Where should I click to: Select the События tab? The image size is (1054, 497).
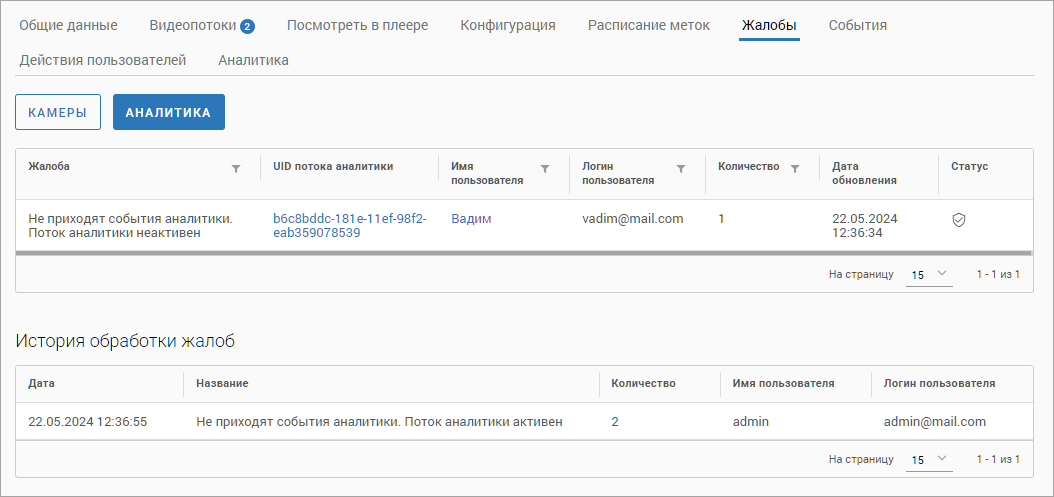pos(857,25)
